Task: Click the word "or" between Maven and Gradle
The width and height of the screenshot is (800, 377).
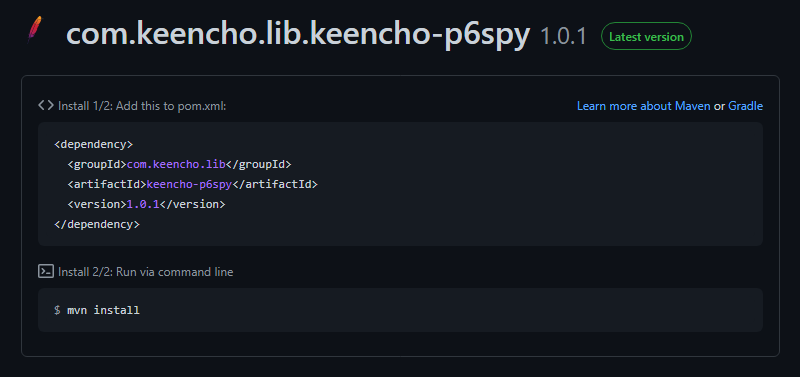Action: click(719, 106)
